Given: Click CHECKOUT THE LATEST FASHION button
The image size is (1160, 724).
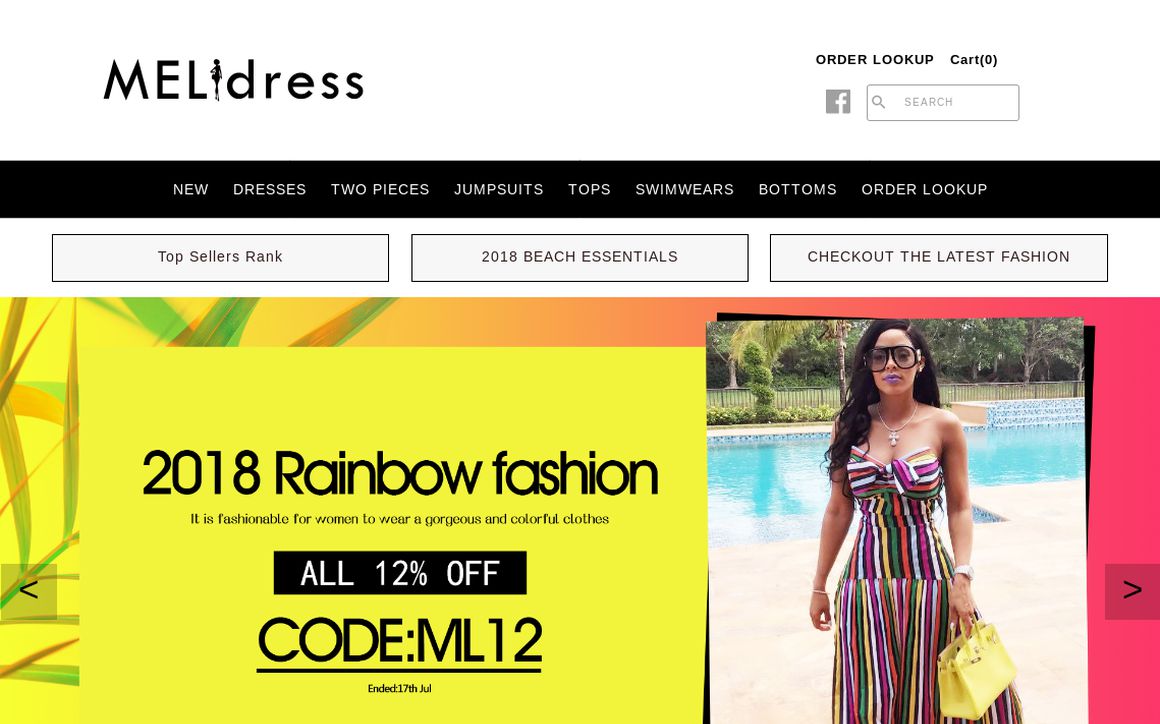Looking at the screenshot, I should click(x=939, y=257).
